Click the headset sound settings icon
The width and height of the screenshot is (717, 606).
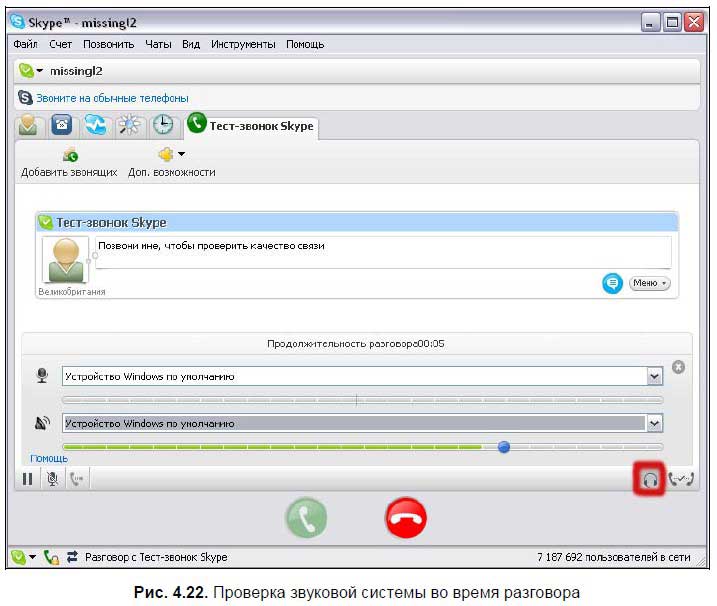coord(650,479)
